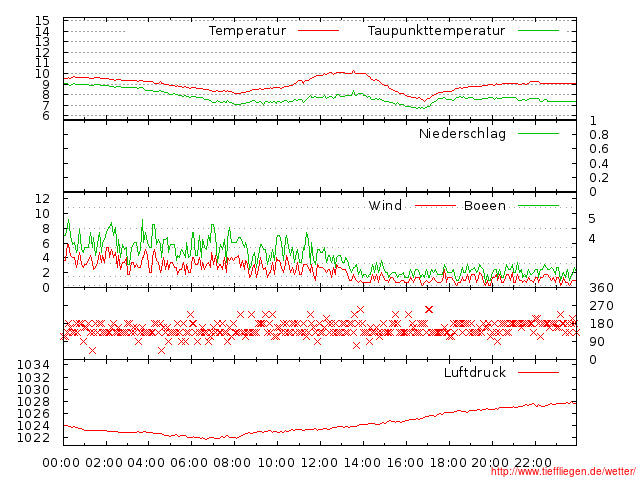Screen dimensions: 640x480
Task: Click the bold wind direction marker near 270
Action: [x=429, y=309]
